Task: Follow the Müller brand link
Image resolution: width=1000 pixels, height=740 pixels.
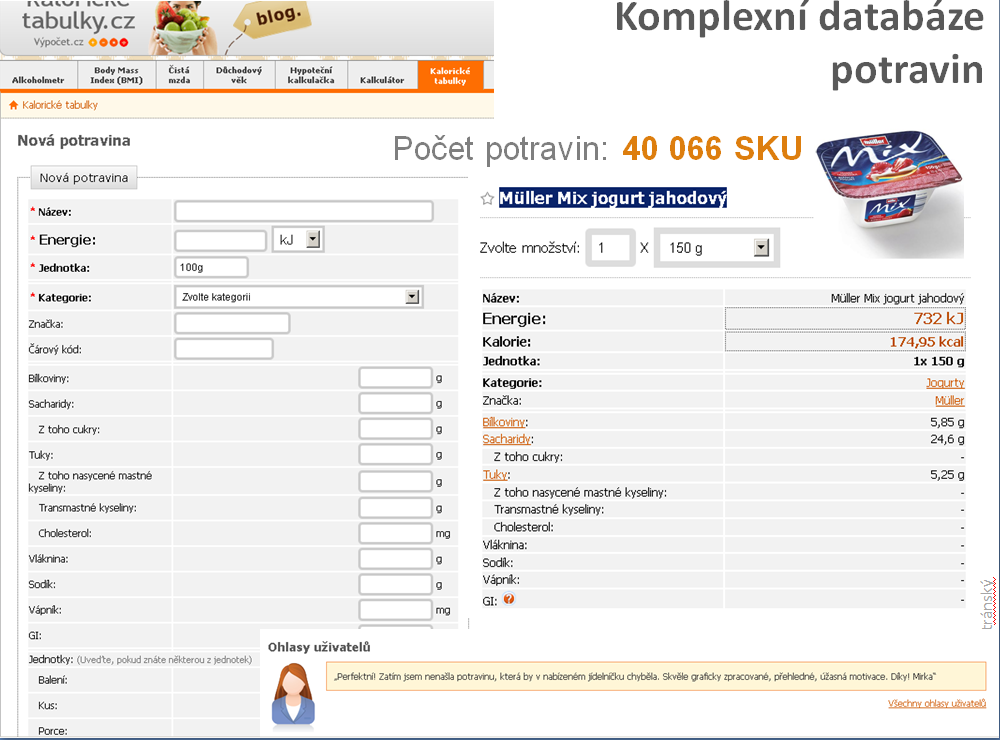Action: coord(950,401)
